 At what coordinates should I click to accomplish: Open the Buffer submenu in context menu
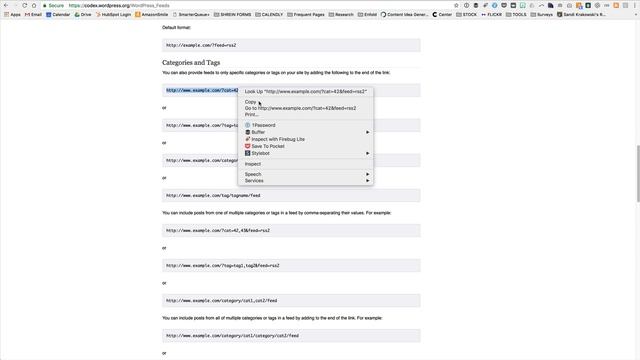[x=305, y=132]
